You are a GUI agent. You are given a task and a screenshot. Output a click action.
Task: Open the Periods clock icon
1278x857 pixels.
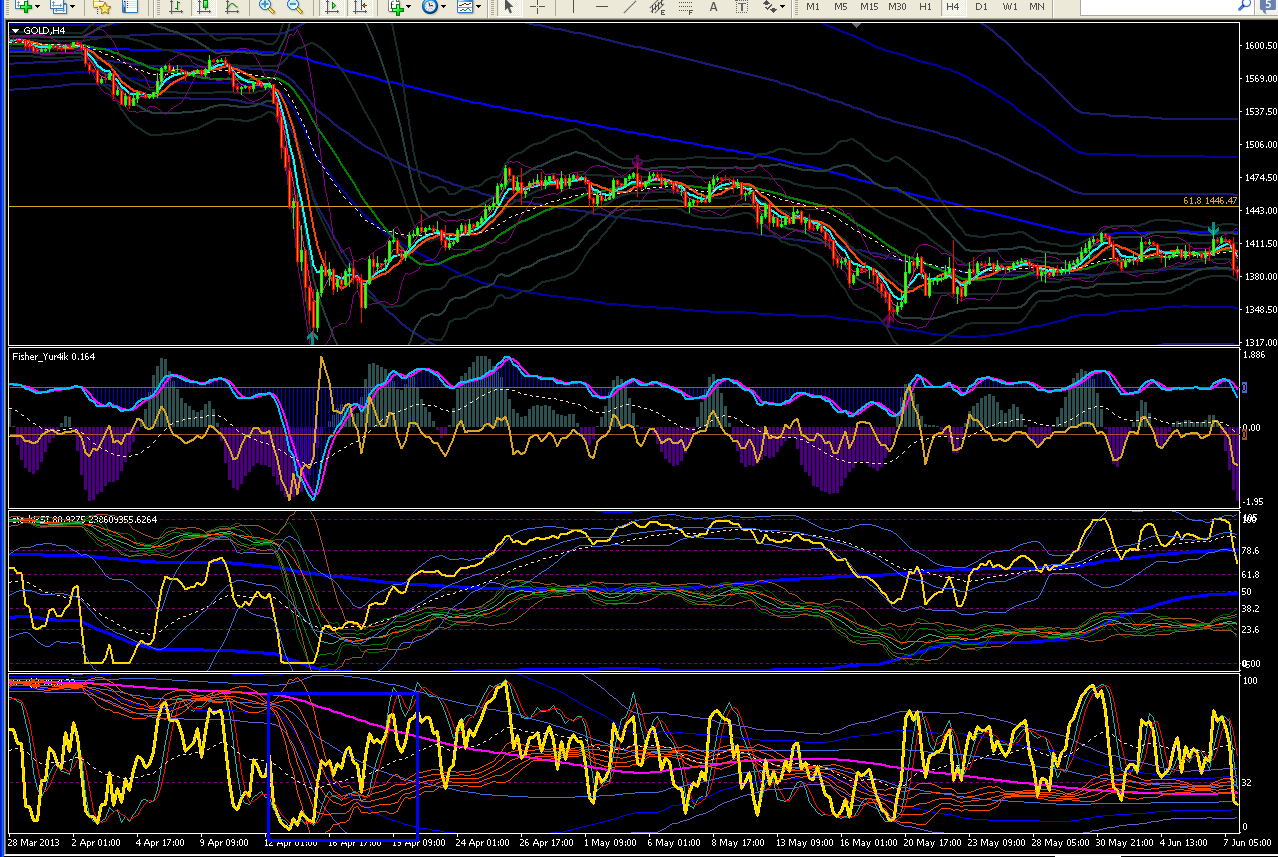[x=430, y=7]
